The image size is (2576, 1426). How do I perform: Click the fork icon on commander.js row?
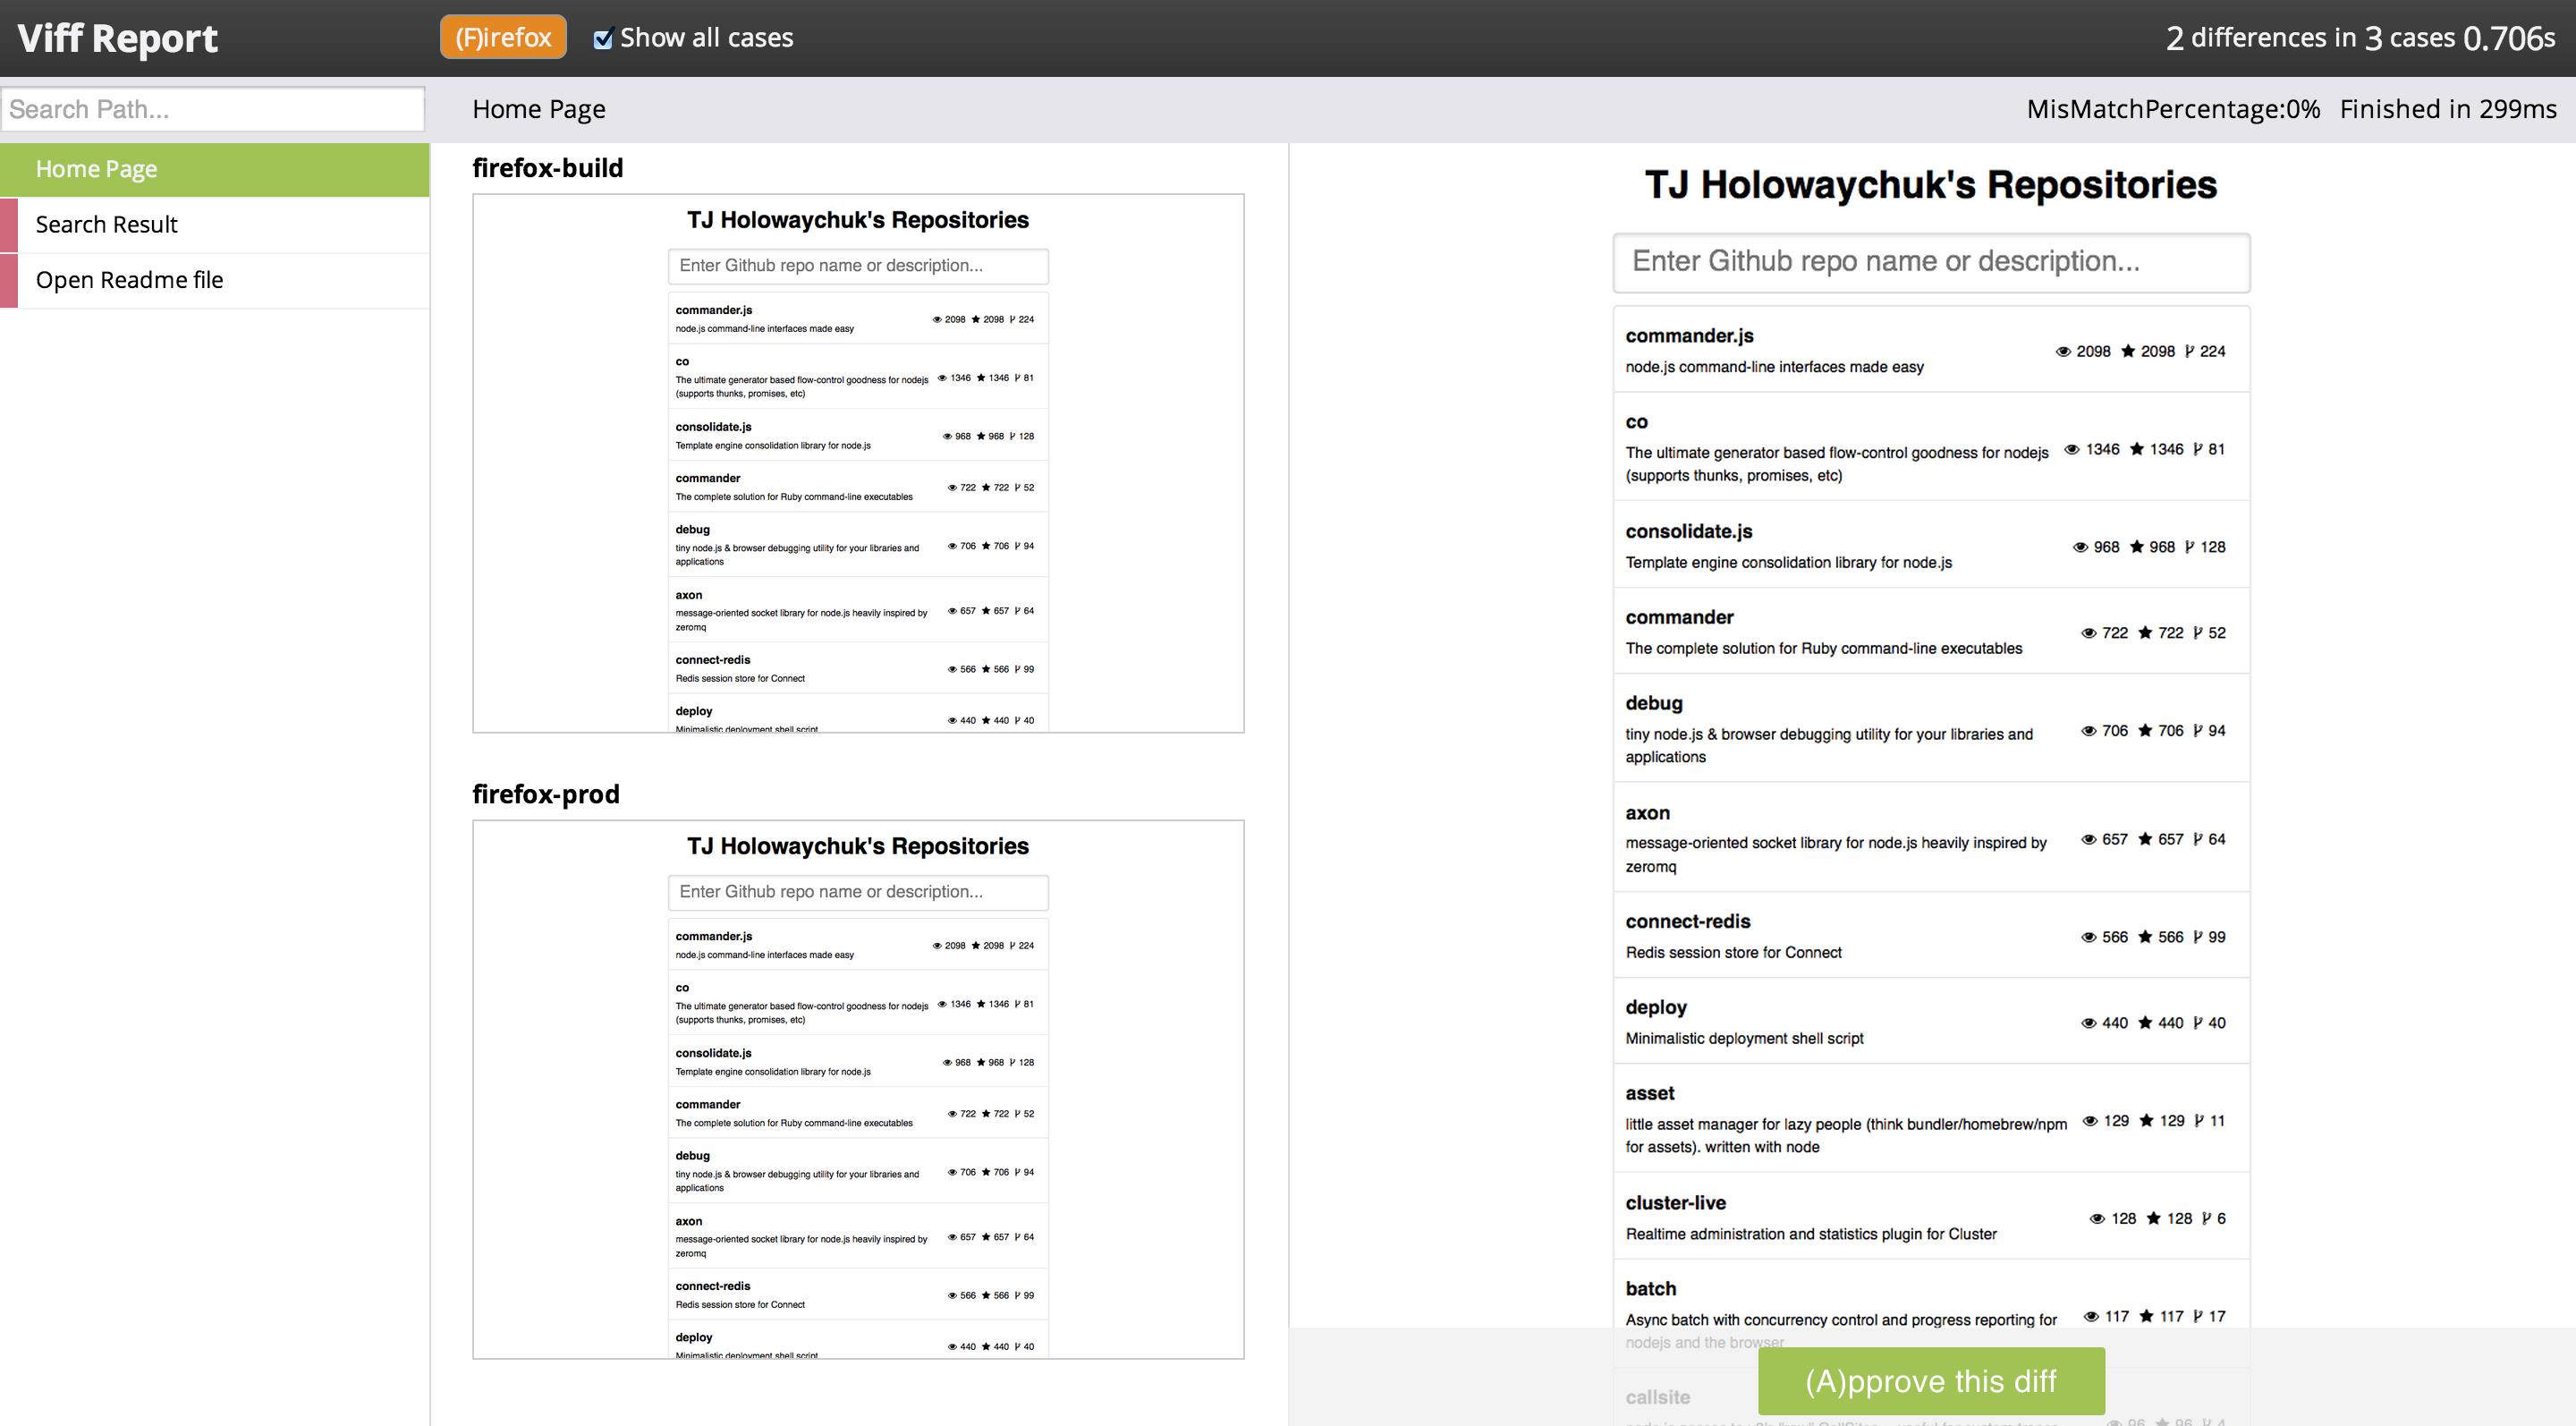[x=2190, y=351]
